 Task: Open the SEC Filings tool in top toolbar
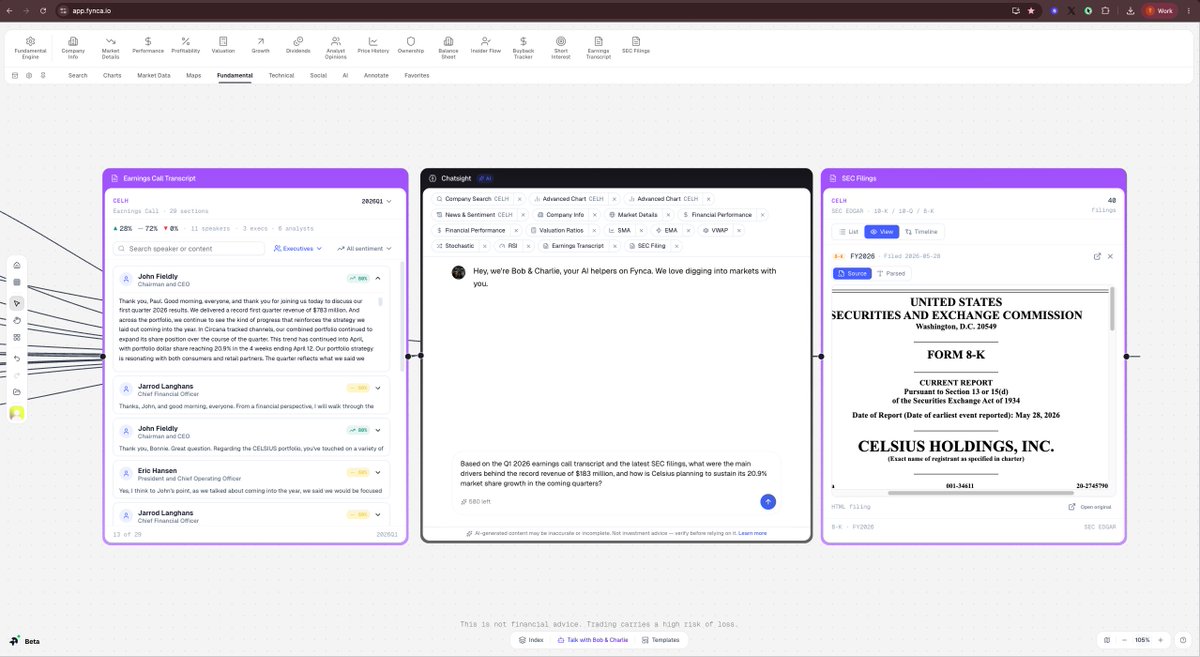click(x=636, y=44)
